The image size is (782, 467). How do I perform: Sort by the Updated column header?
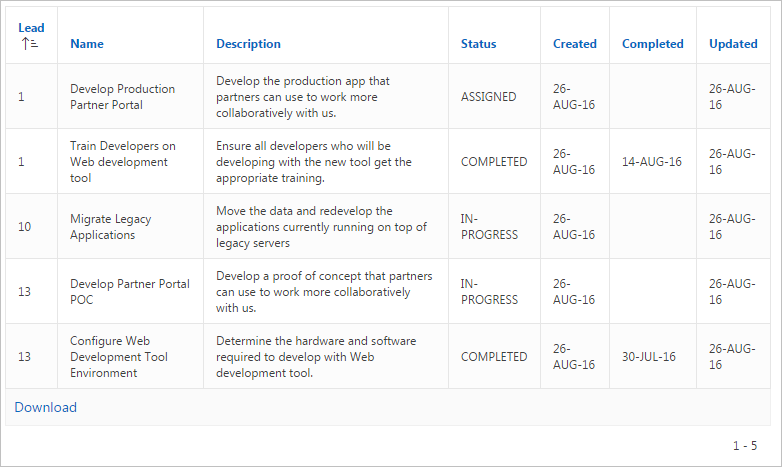pos(733,44)
